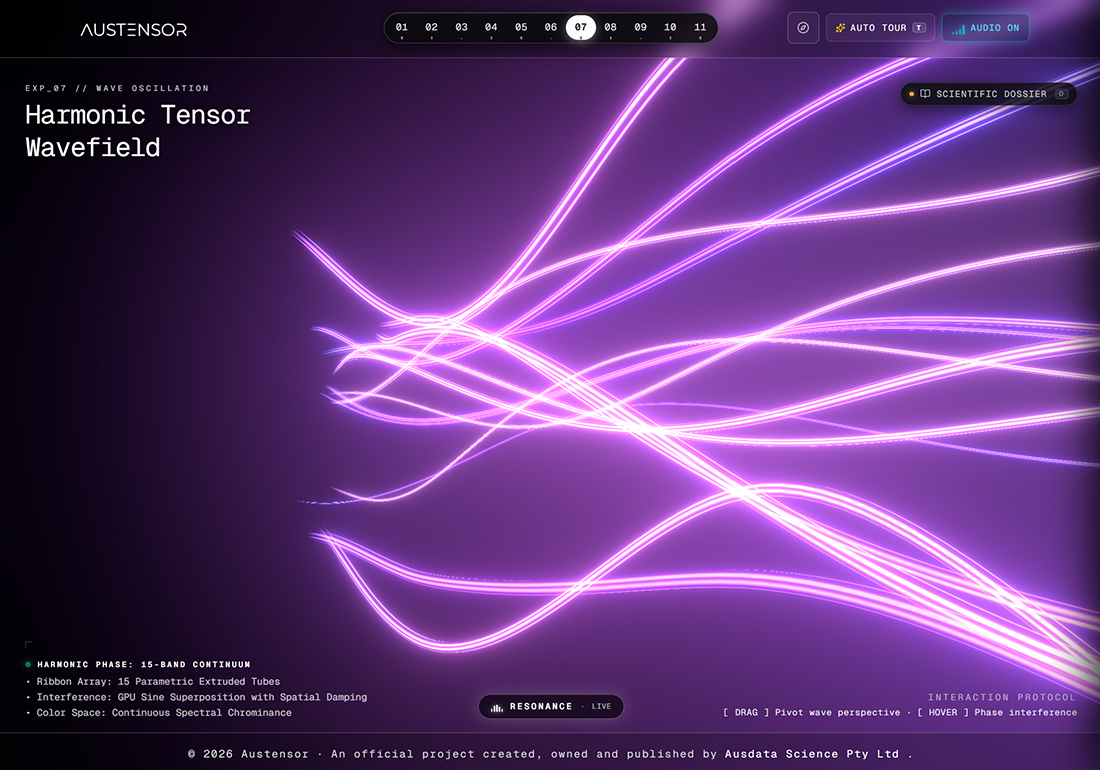Screen dimensions: 1100x770
Task: Start the Auto Tour
Action: pos(880,28)
